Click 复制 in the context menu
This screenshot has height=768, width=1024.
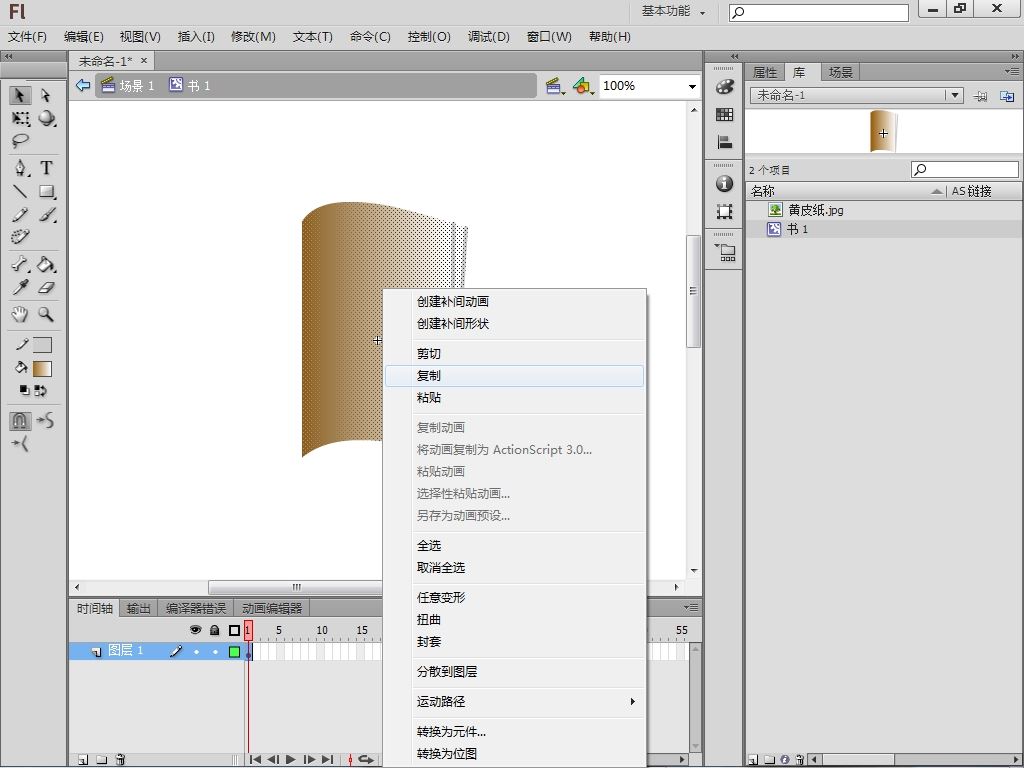[429, 376]
